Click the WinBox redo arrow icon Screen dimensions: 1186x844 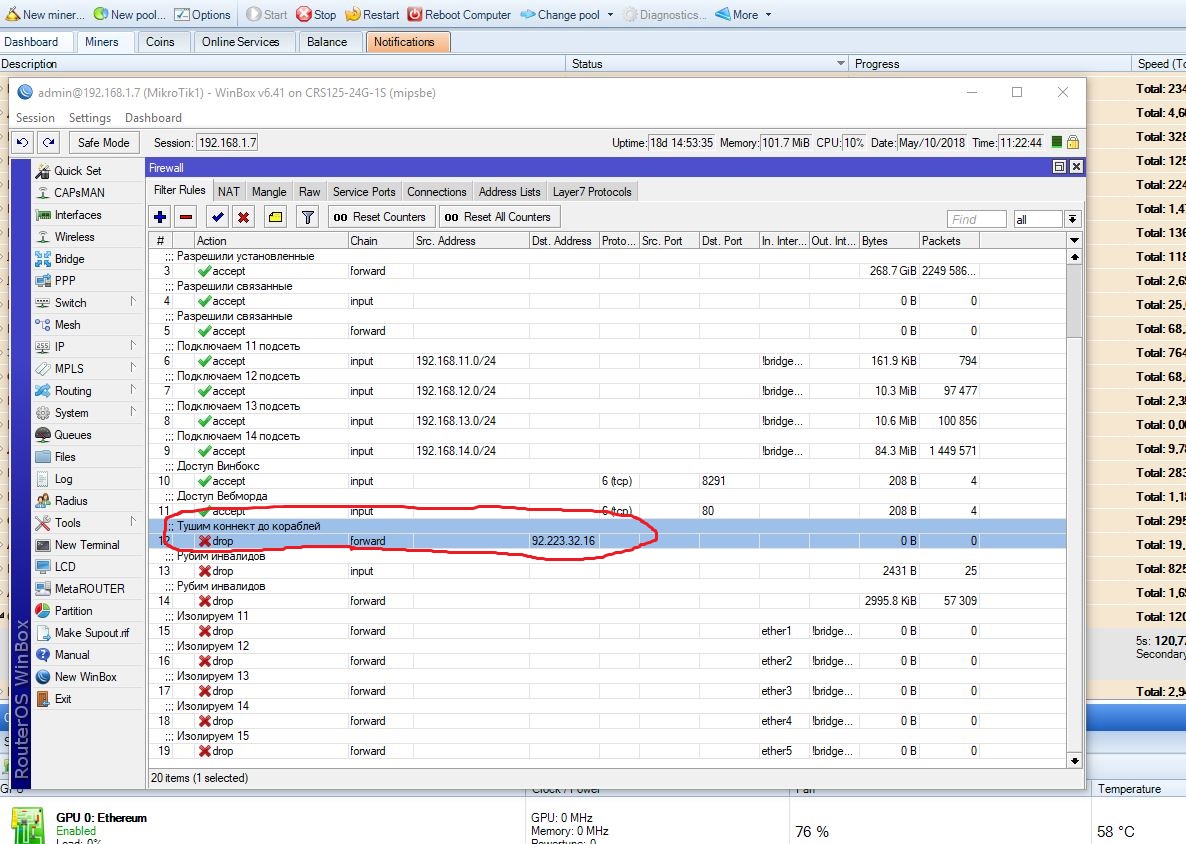tap(49, 142)
